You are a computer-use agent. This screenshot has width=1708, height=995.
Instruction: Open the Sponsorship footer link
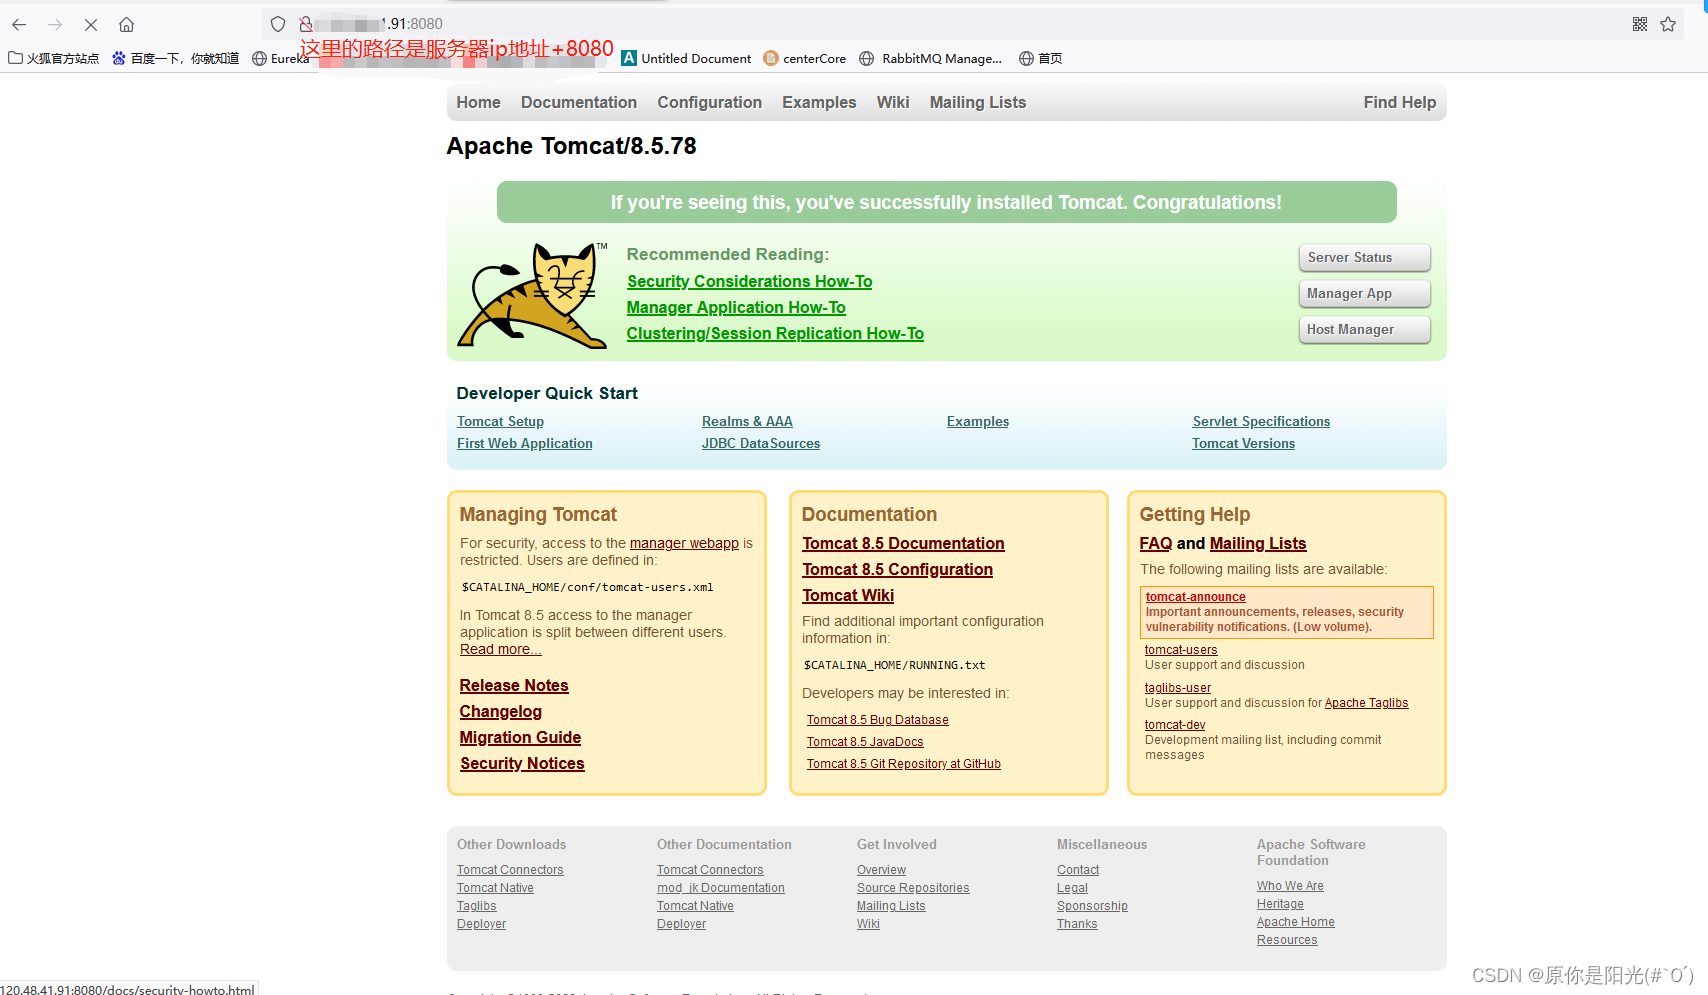pyautogui.click(x=1092, y=906)
